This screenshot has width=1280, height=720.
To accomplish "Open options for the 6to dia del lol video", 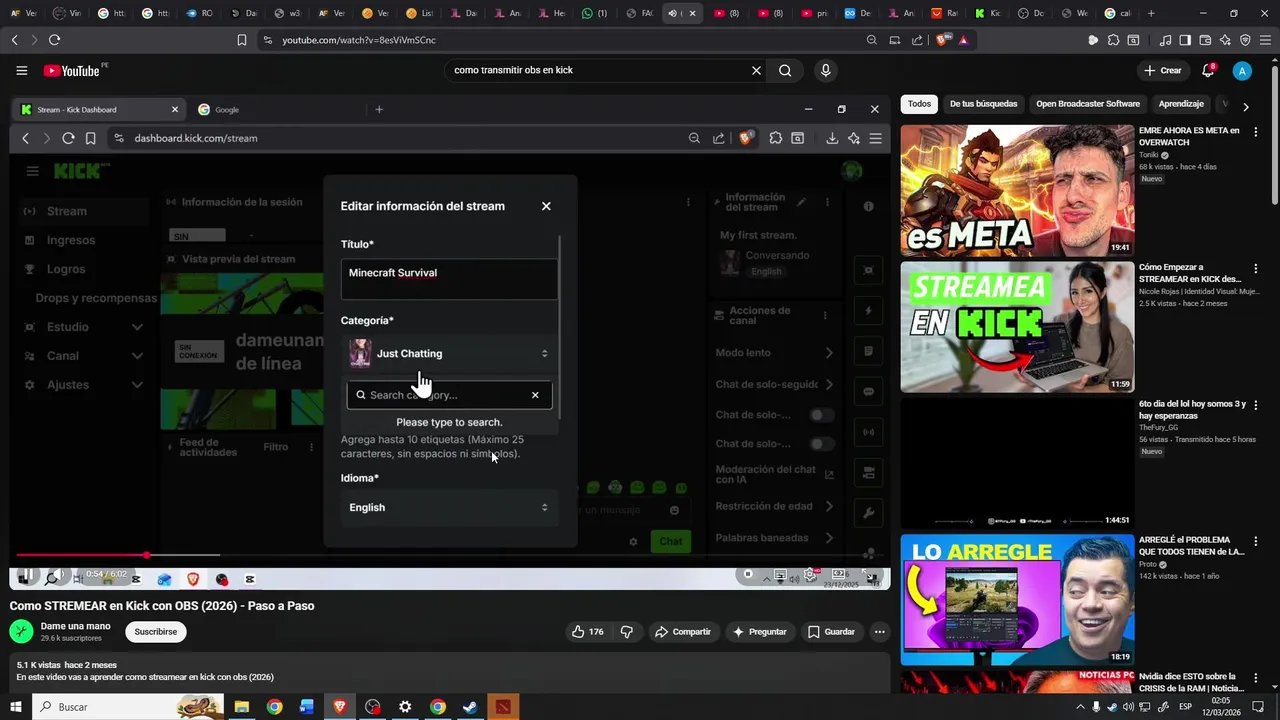I will coord(1256,405).
